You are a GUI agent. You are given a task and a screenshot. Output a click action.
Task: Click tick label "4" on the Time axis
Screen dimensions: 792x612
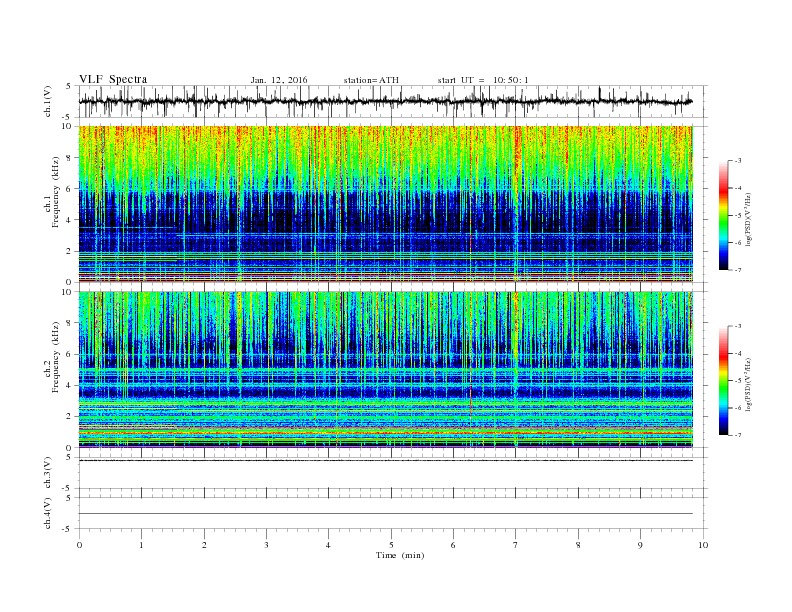tap(328, 545)
